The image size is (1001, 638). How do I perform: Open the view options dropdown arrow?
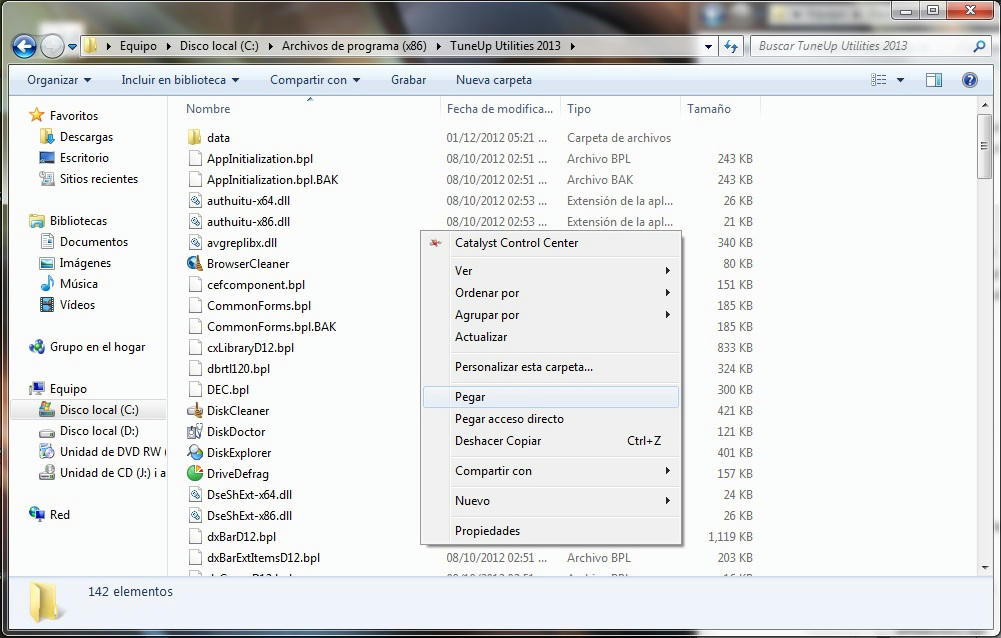(900, 80)
